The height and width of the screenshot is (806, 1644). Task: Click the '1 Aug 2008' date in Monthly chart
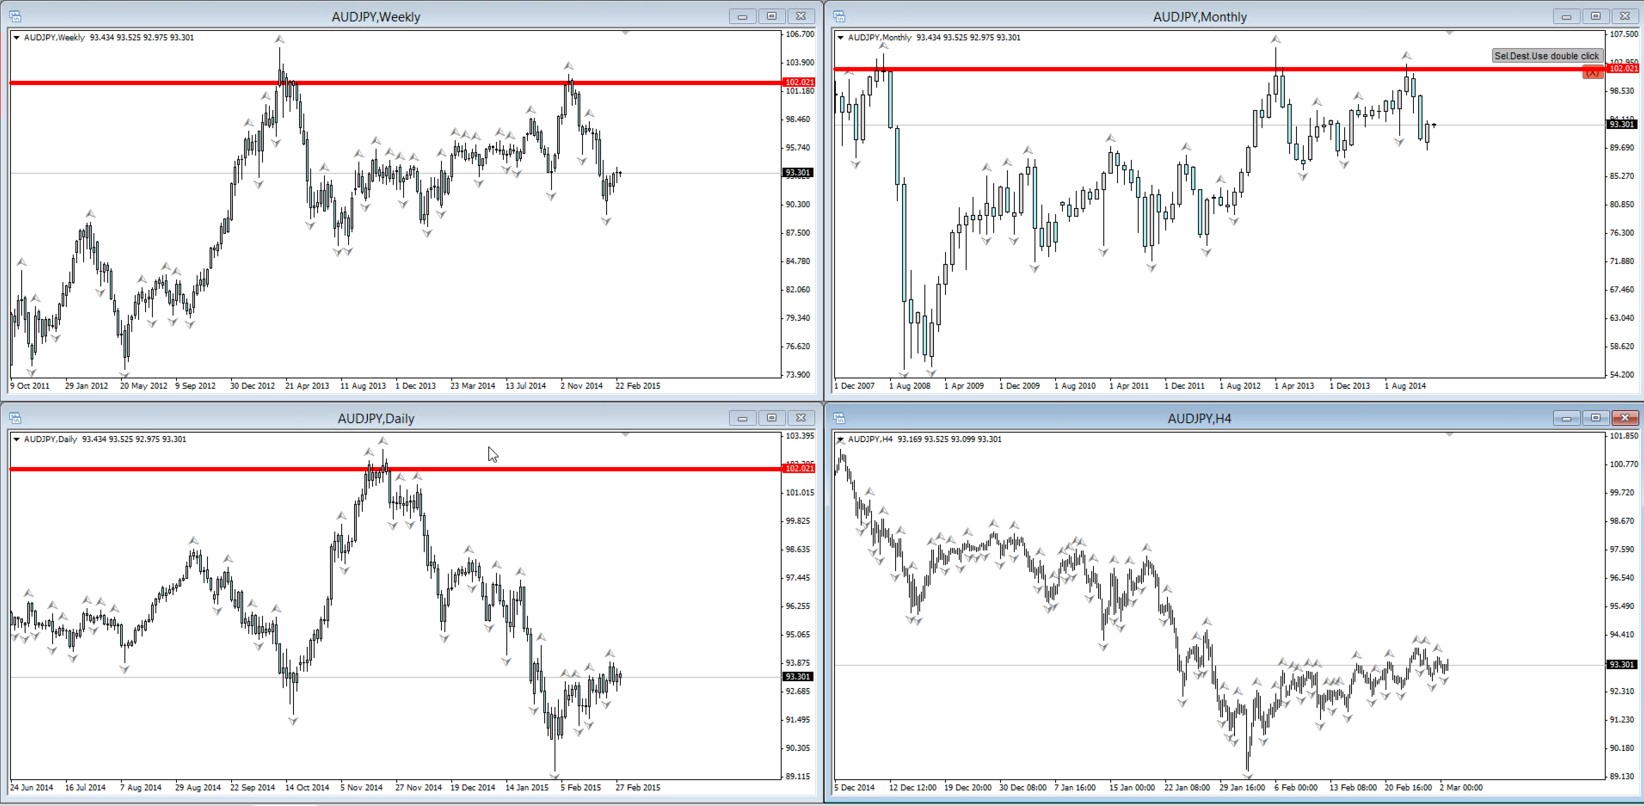[908, 386]
